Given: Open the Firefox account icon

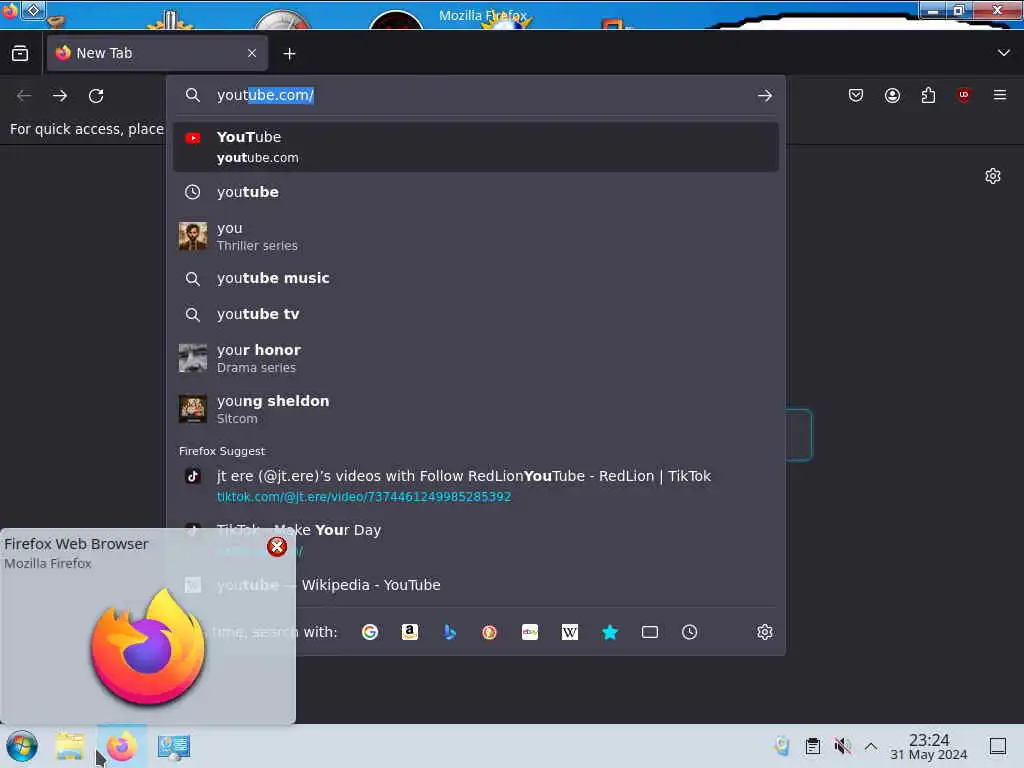Looking at the screenshot, I should tap(892, 96).
